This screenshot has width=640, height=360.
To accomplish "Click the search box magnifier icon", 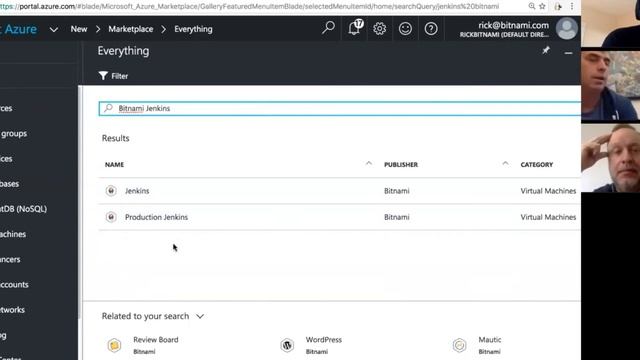I will (x=108, y=108).
